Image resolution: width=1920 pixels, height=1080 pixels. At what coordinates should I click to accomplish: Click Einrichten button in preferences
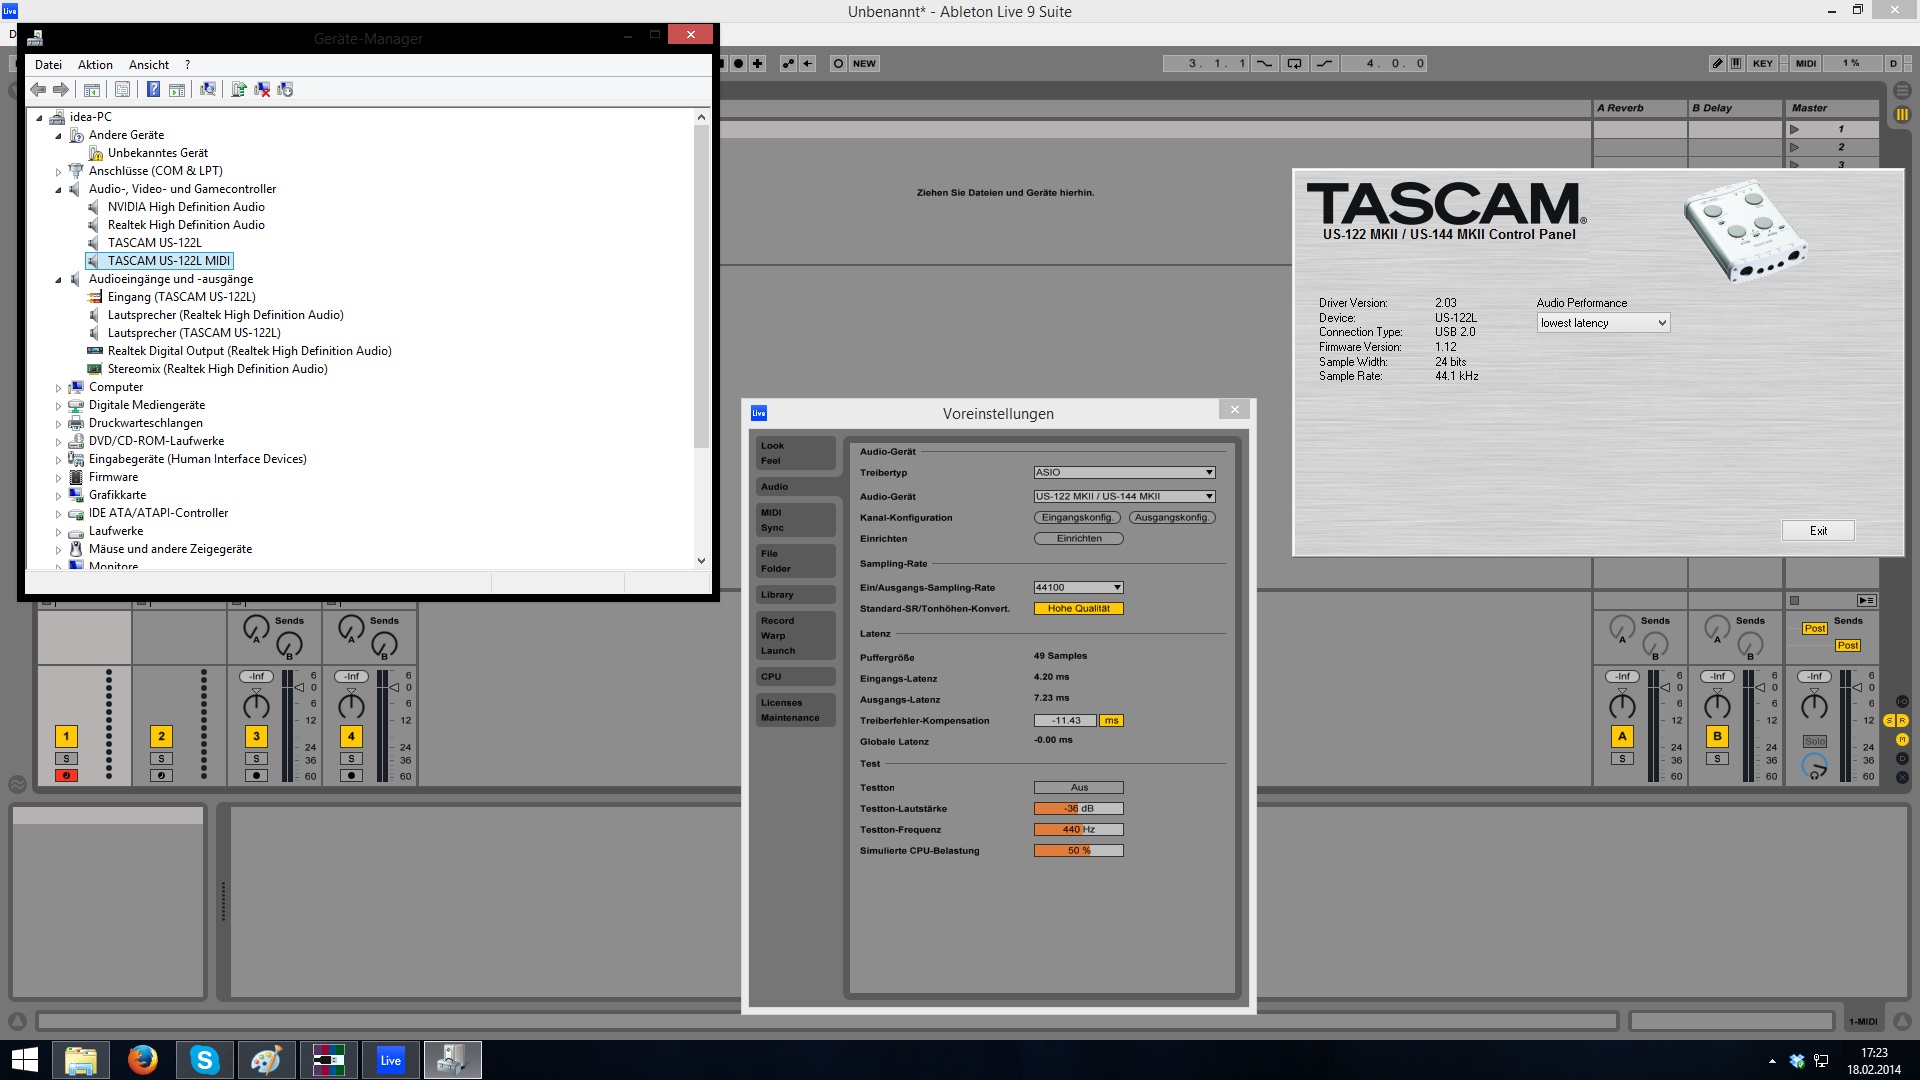coord(1078,538)
